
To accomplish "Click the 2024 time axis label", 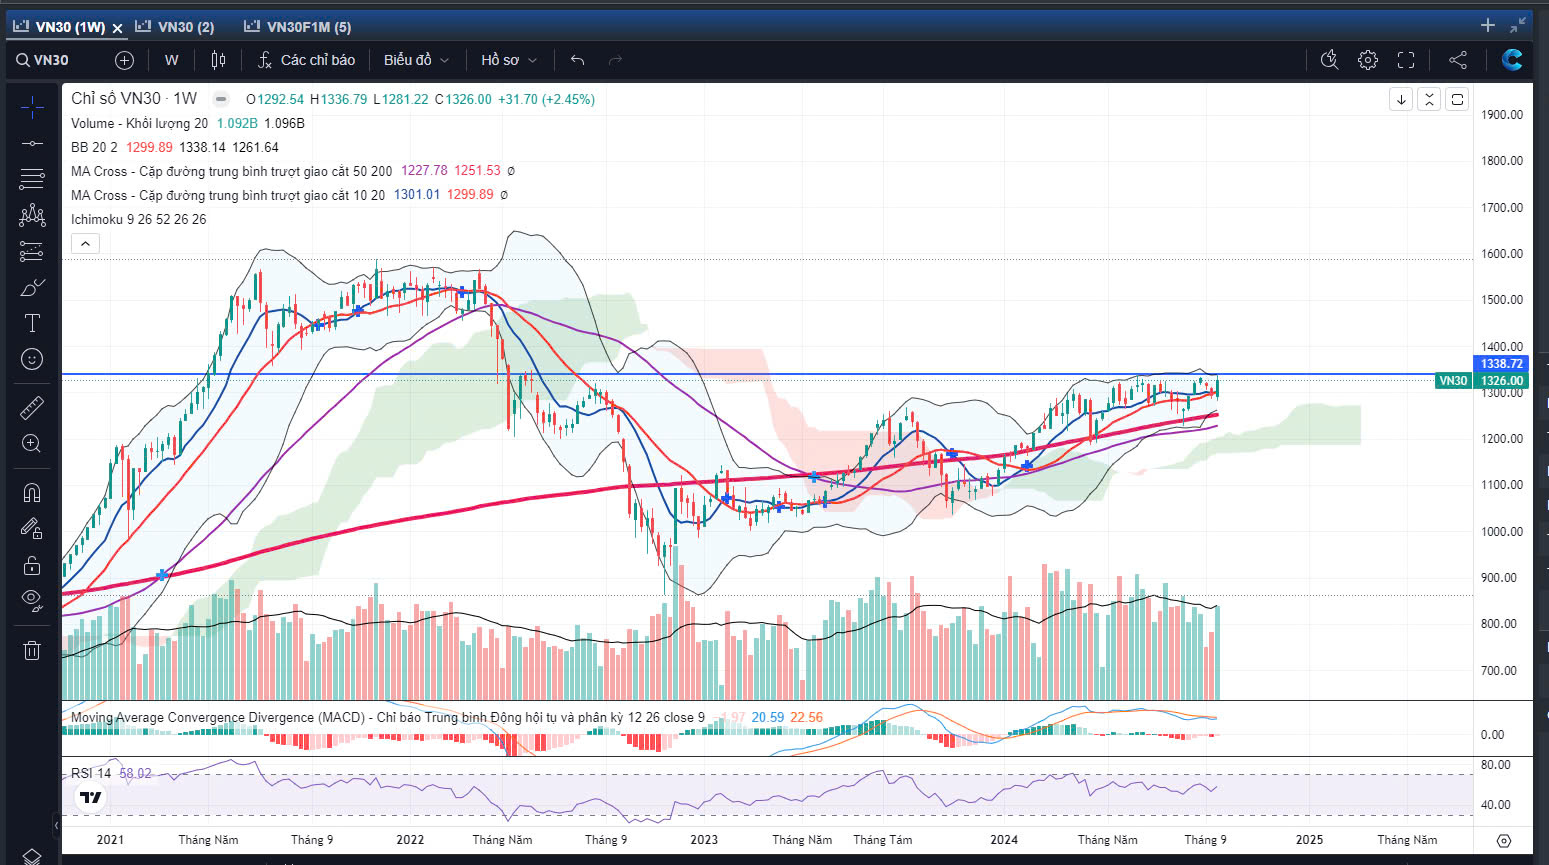I will pyautogui.click(x=1004, y=840).
